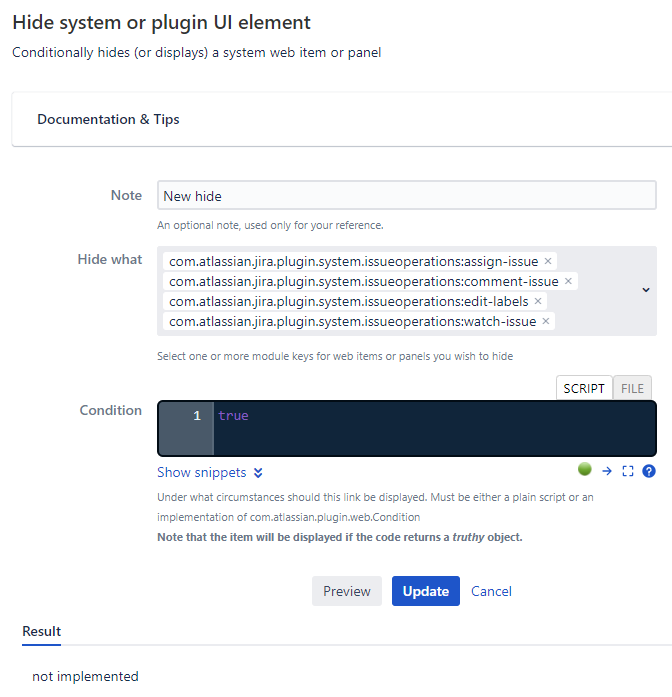
Task: Click the arrow icon below the editor
Action: (607, 471)
